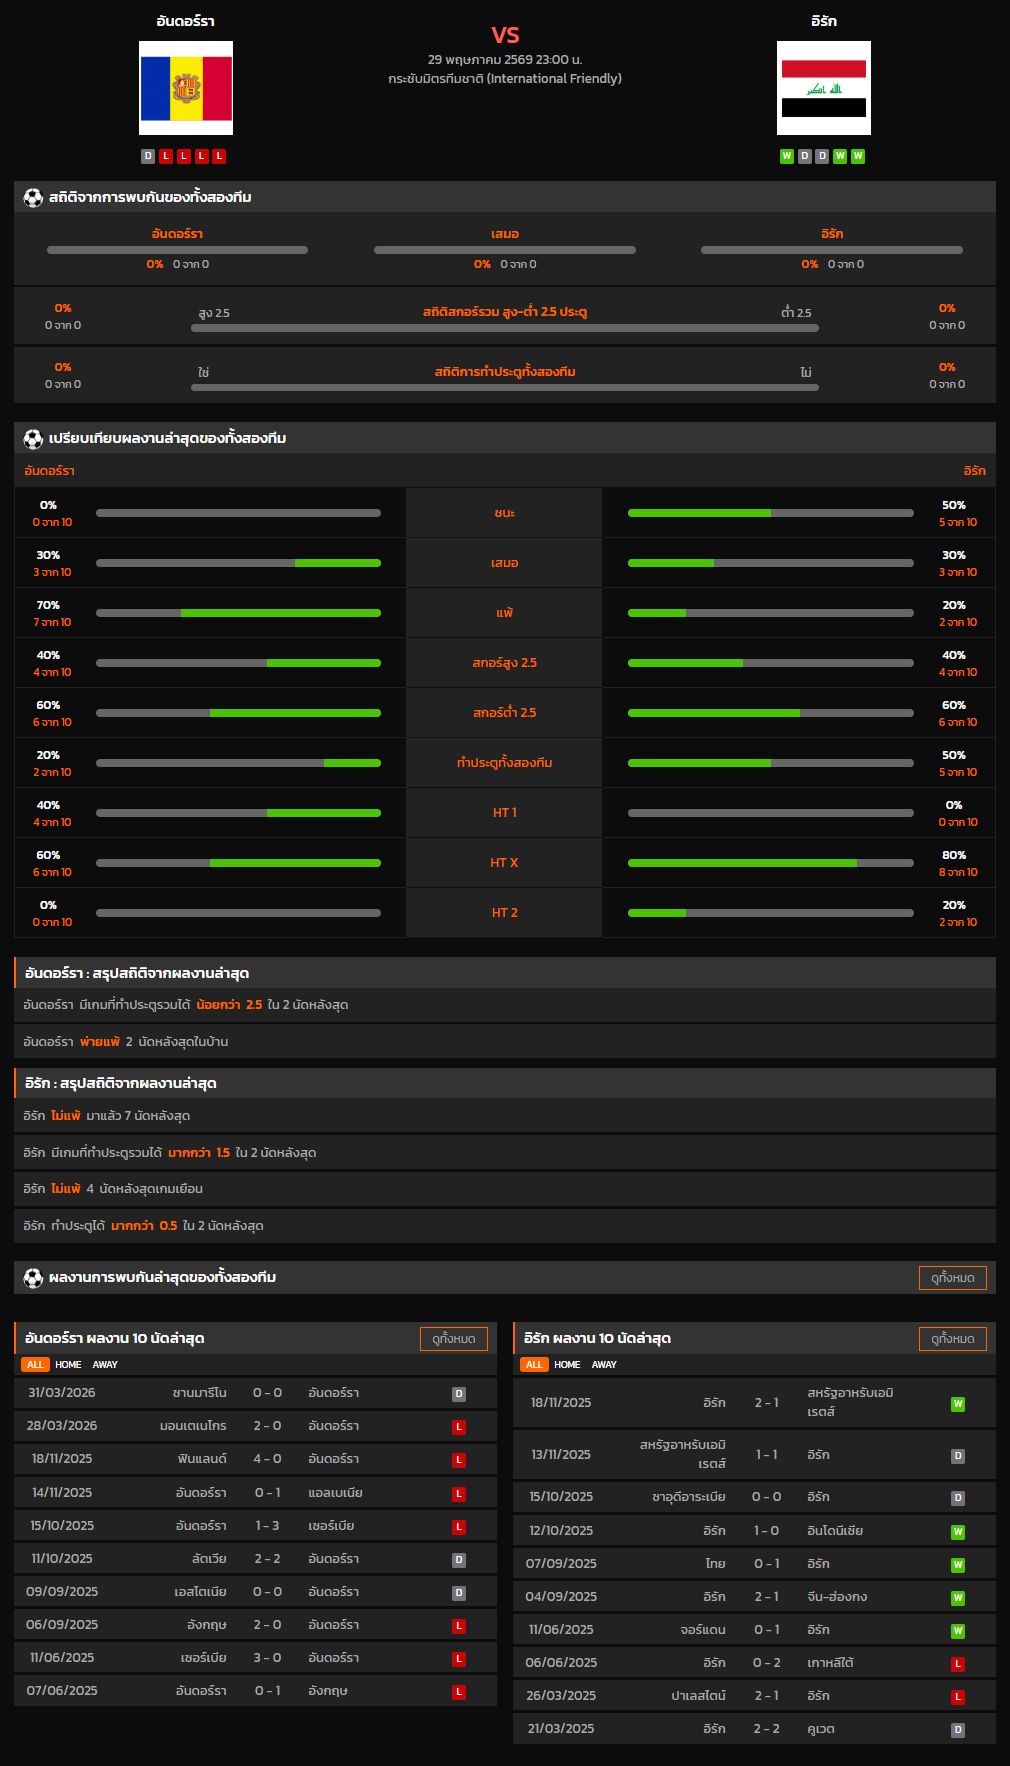The image size is (1010, 1766).
Task: Select HOME tab in Iraq results table
Action: [567, 1364]
